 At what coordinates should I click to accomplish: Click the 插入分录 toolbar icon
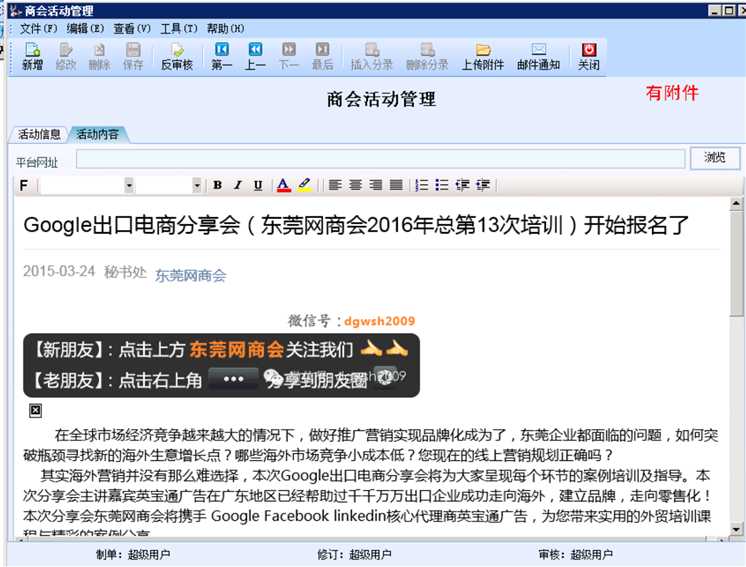coord(372,56)
